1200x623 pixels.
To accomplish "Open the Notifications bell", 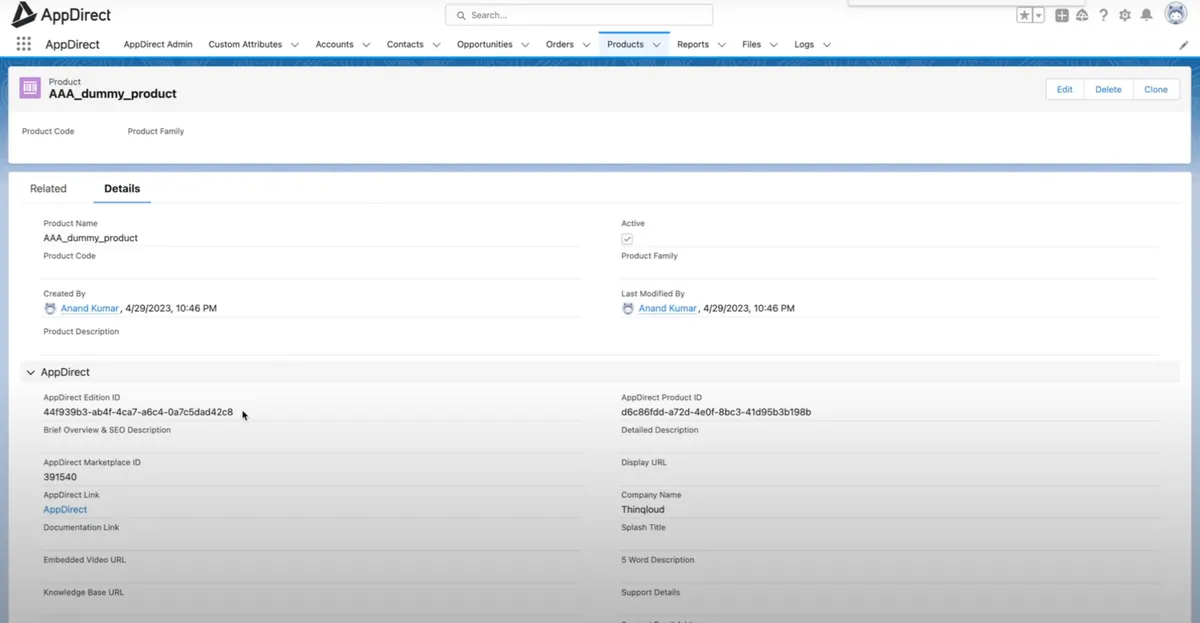I will (x=1146, y=15).
